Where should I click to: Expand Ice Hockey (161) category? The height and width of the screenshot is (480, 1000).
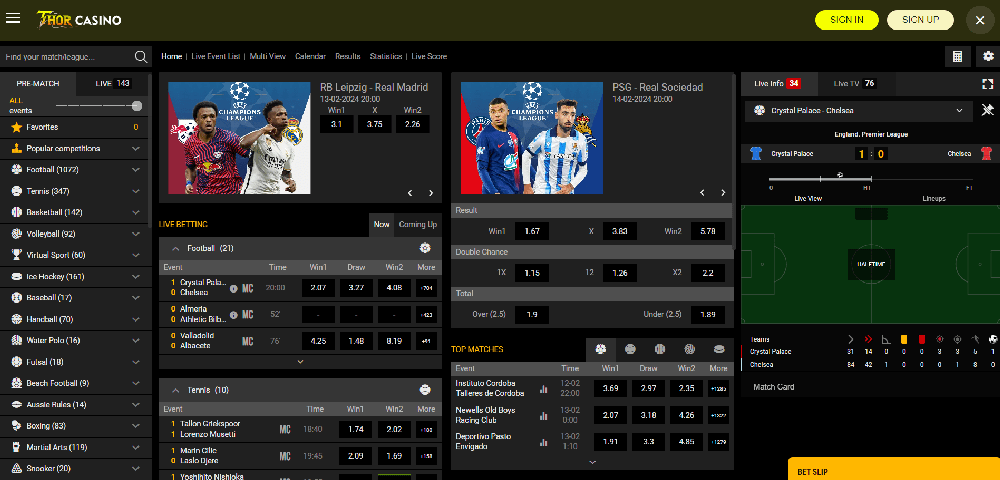75,277
